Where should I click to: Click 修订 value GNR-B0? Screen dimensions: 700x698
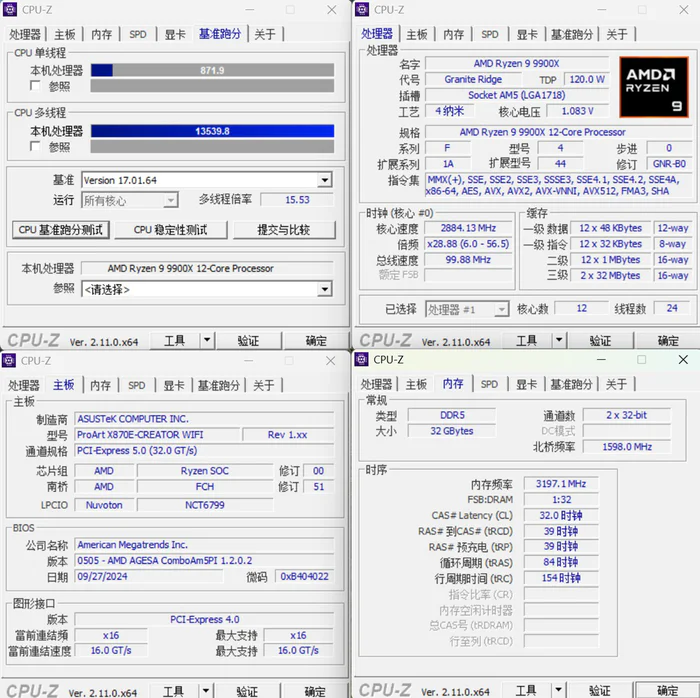pos(669,164)
